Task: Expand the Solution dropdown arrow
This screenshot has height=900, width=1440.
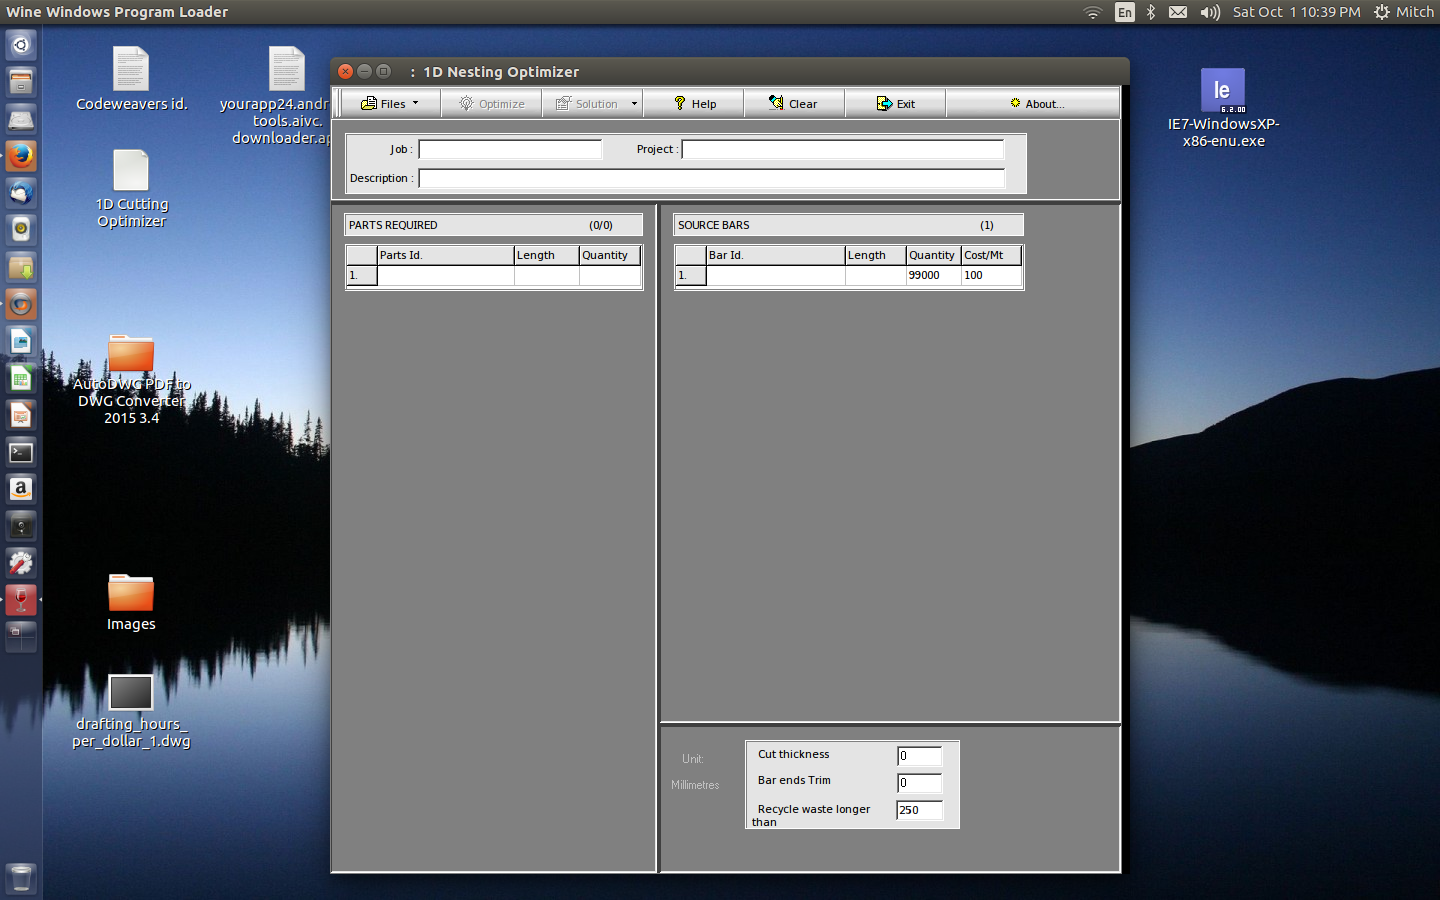Action: [x=633, y=103]
